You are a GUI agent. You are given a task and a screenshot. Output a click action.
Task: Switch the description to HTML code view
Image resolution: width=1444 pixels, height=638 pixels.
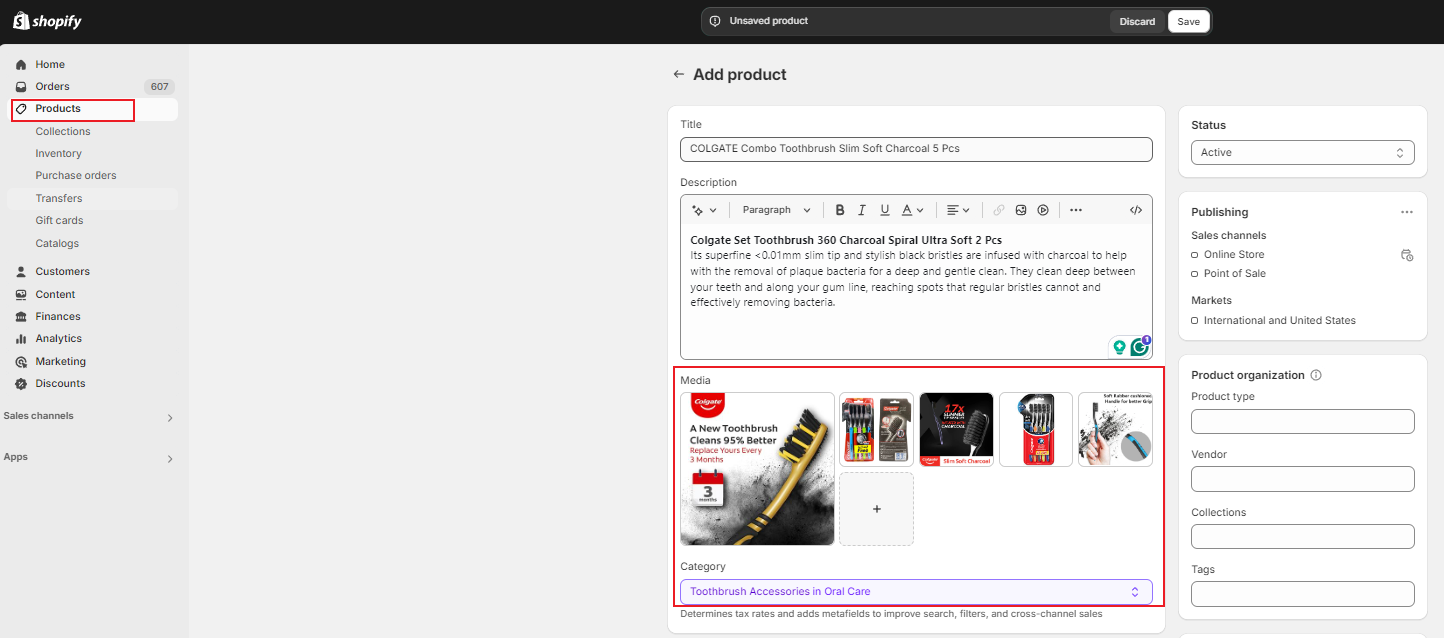(x=1136, y=210)
